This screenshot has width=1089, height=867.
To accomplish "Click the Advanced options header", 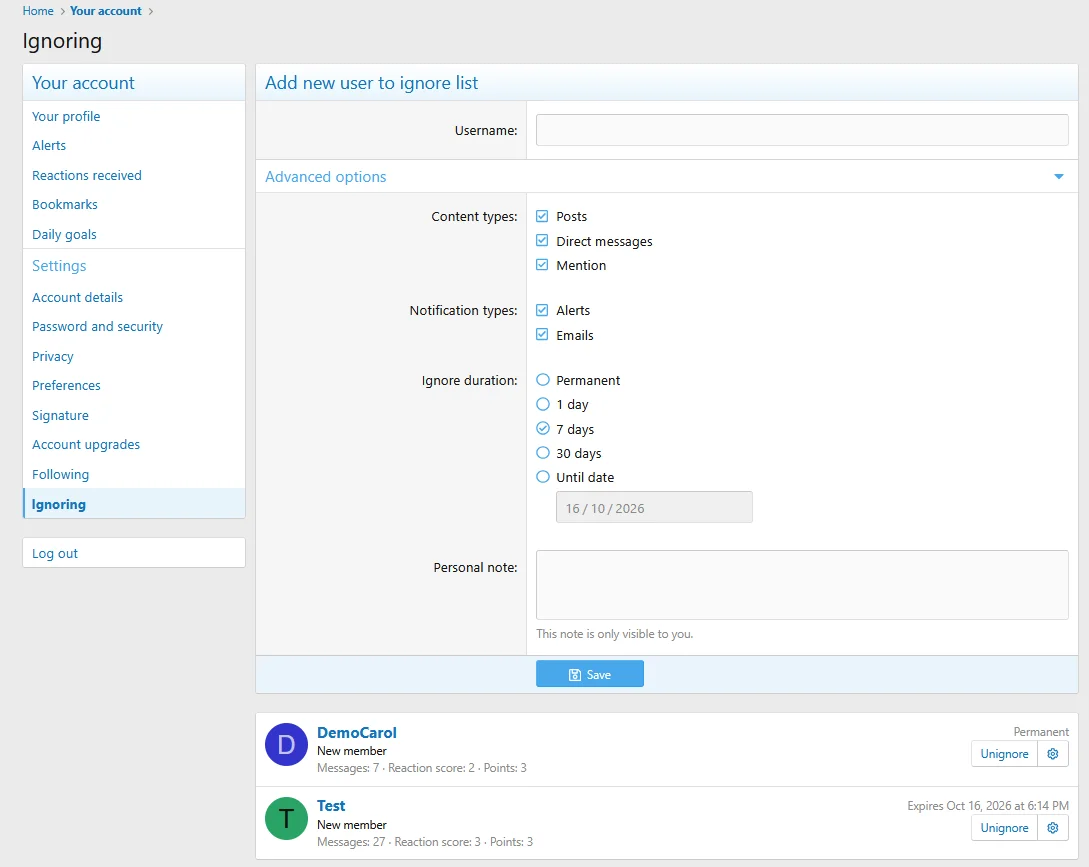I will point(326,176).
